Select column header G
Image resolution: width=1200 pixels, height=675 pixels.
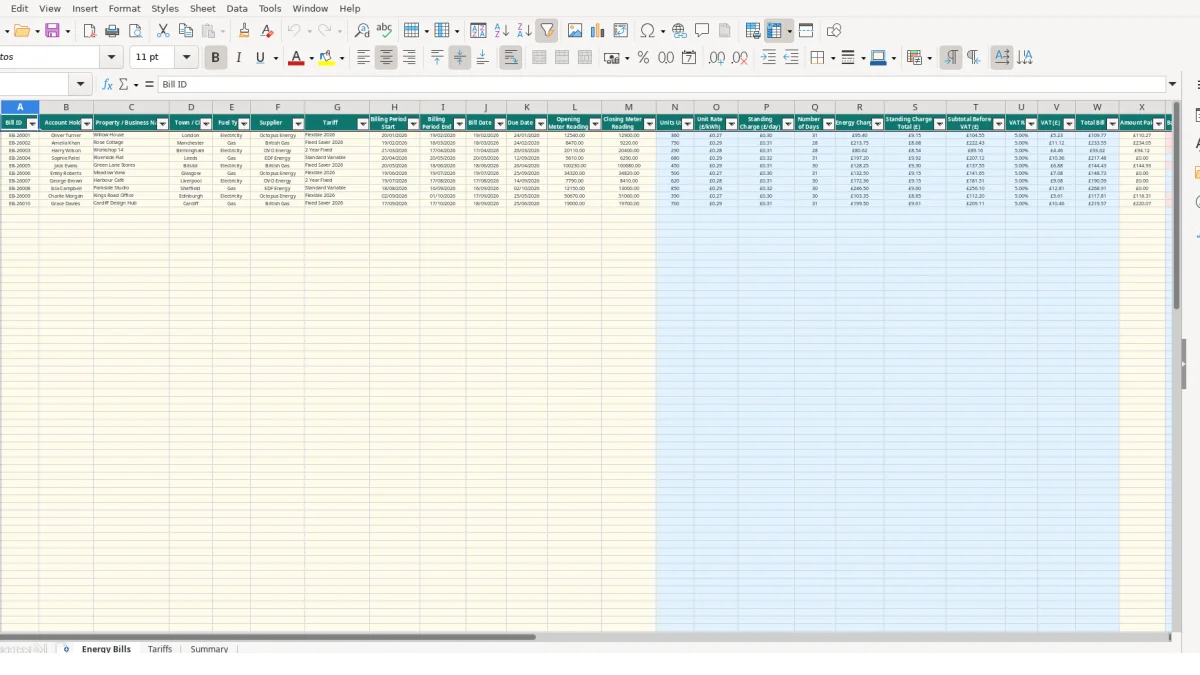337,107
